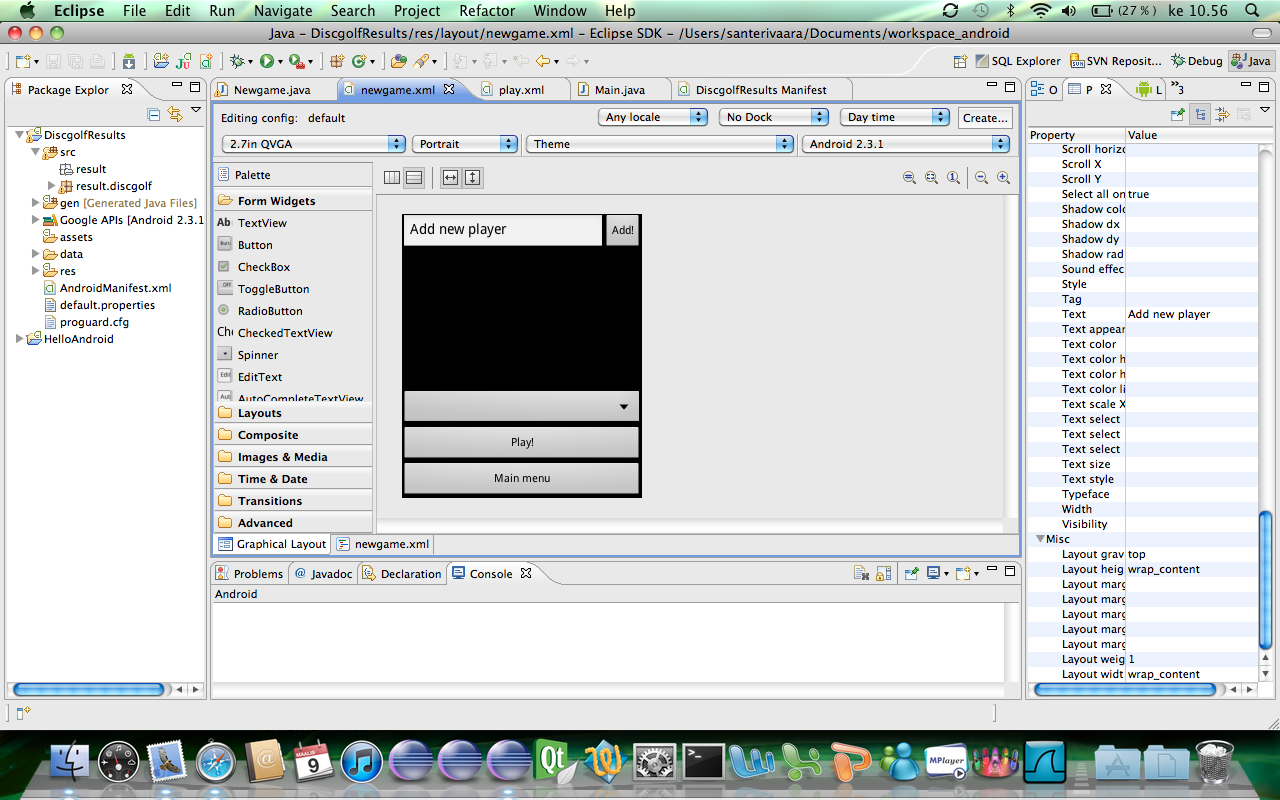Screen dimensions: 1280x800
Task: Collapse the DiscgolfResults project tree
Action: pos(20,135)
